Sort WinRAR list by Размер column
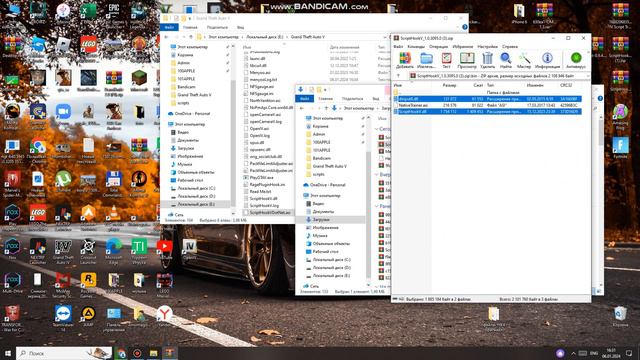The image size is (640, 360). tap(449, 85)
